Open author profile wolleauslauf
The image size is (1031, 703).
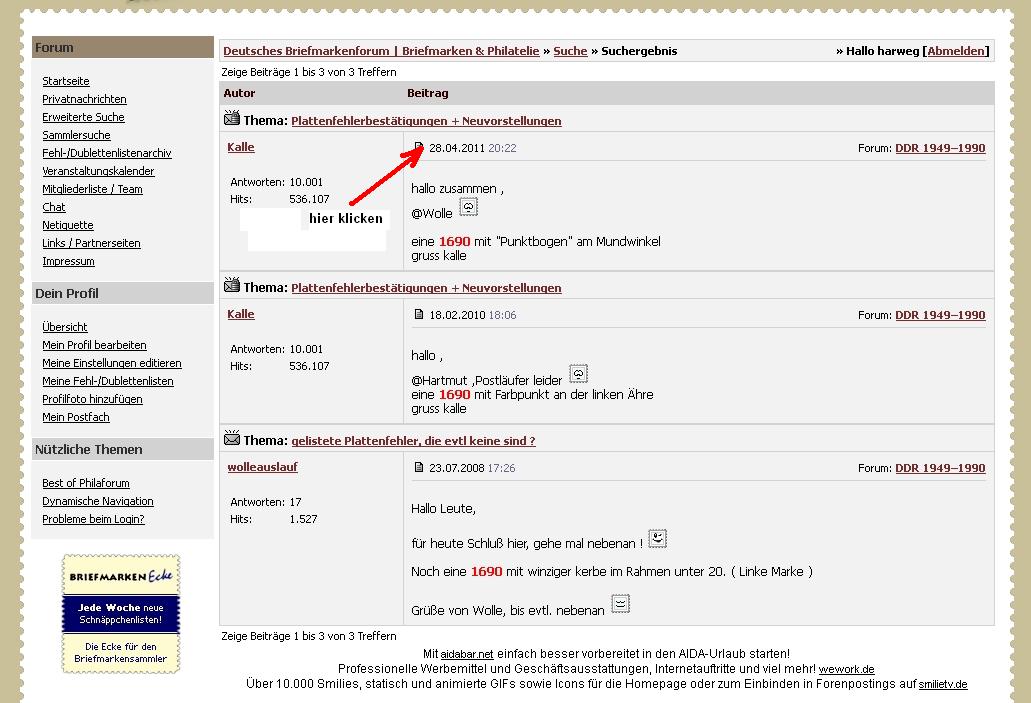click(x=262, y=467)
